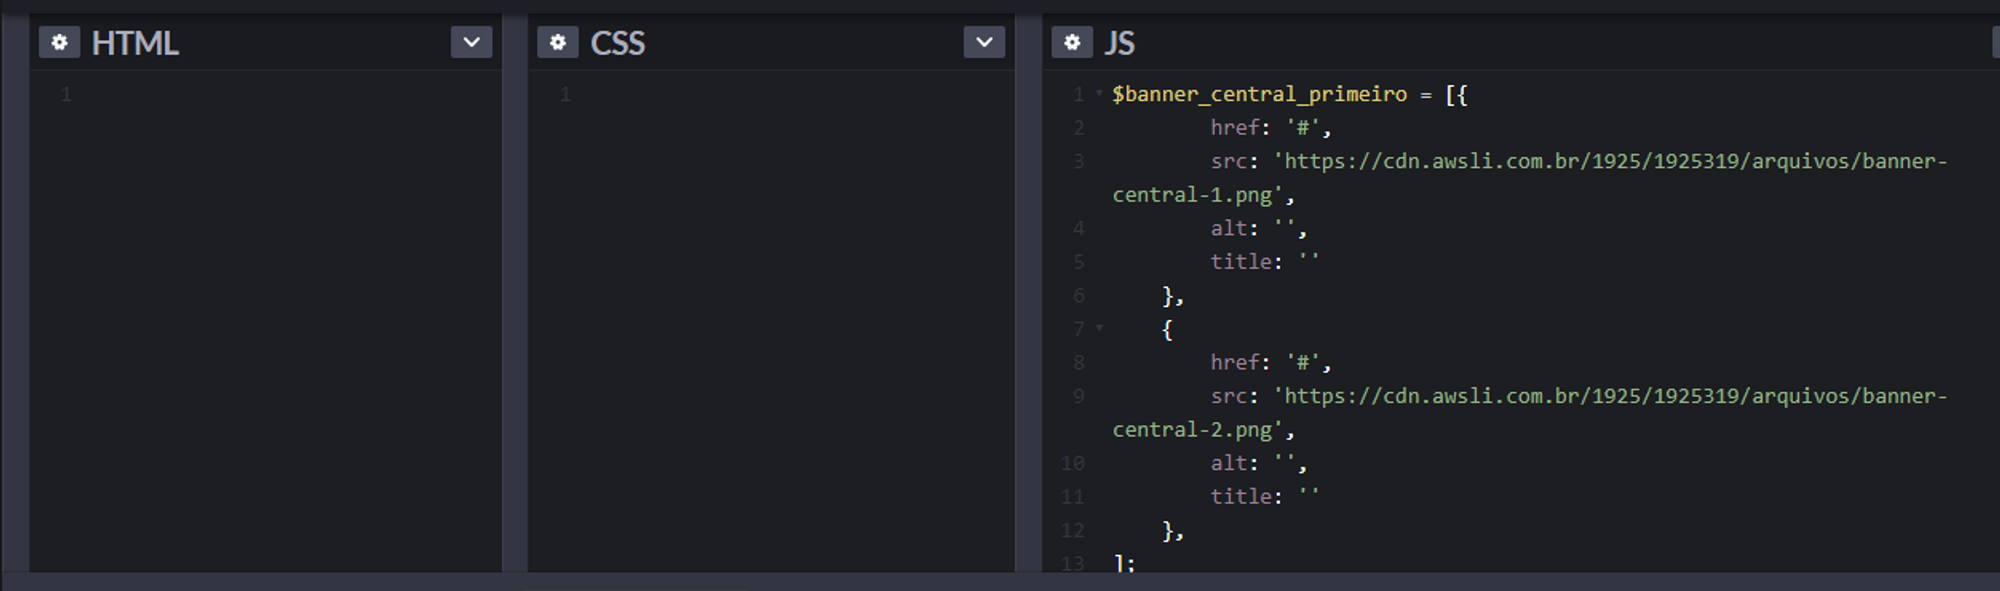Fold the object starting on JS line 7
This screenshot has width=2000, height=591.
click(x=1099, y=328)
